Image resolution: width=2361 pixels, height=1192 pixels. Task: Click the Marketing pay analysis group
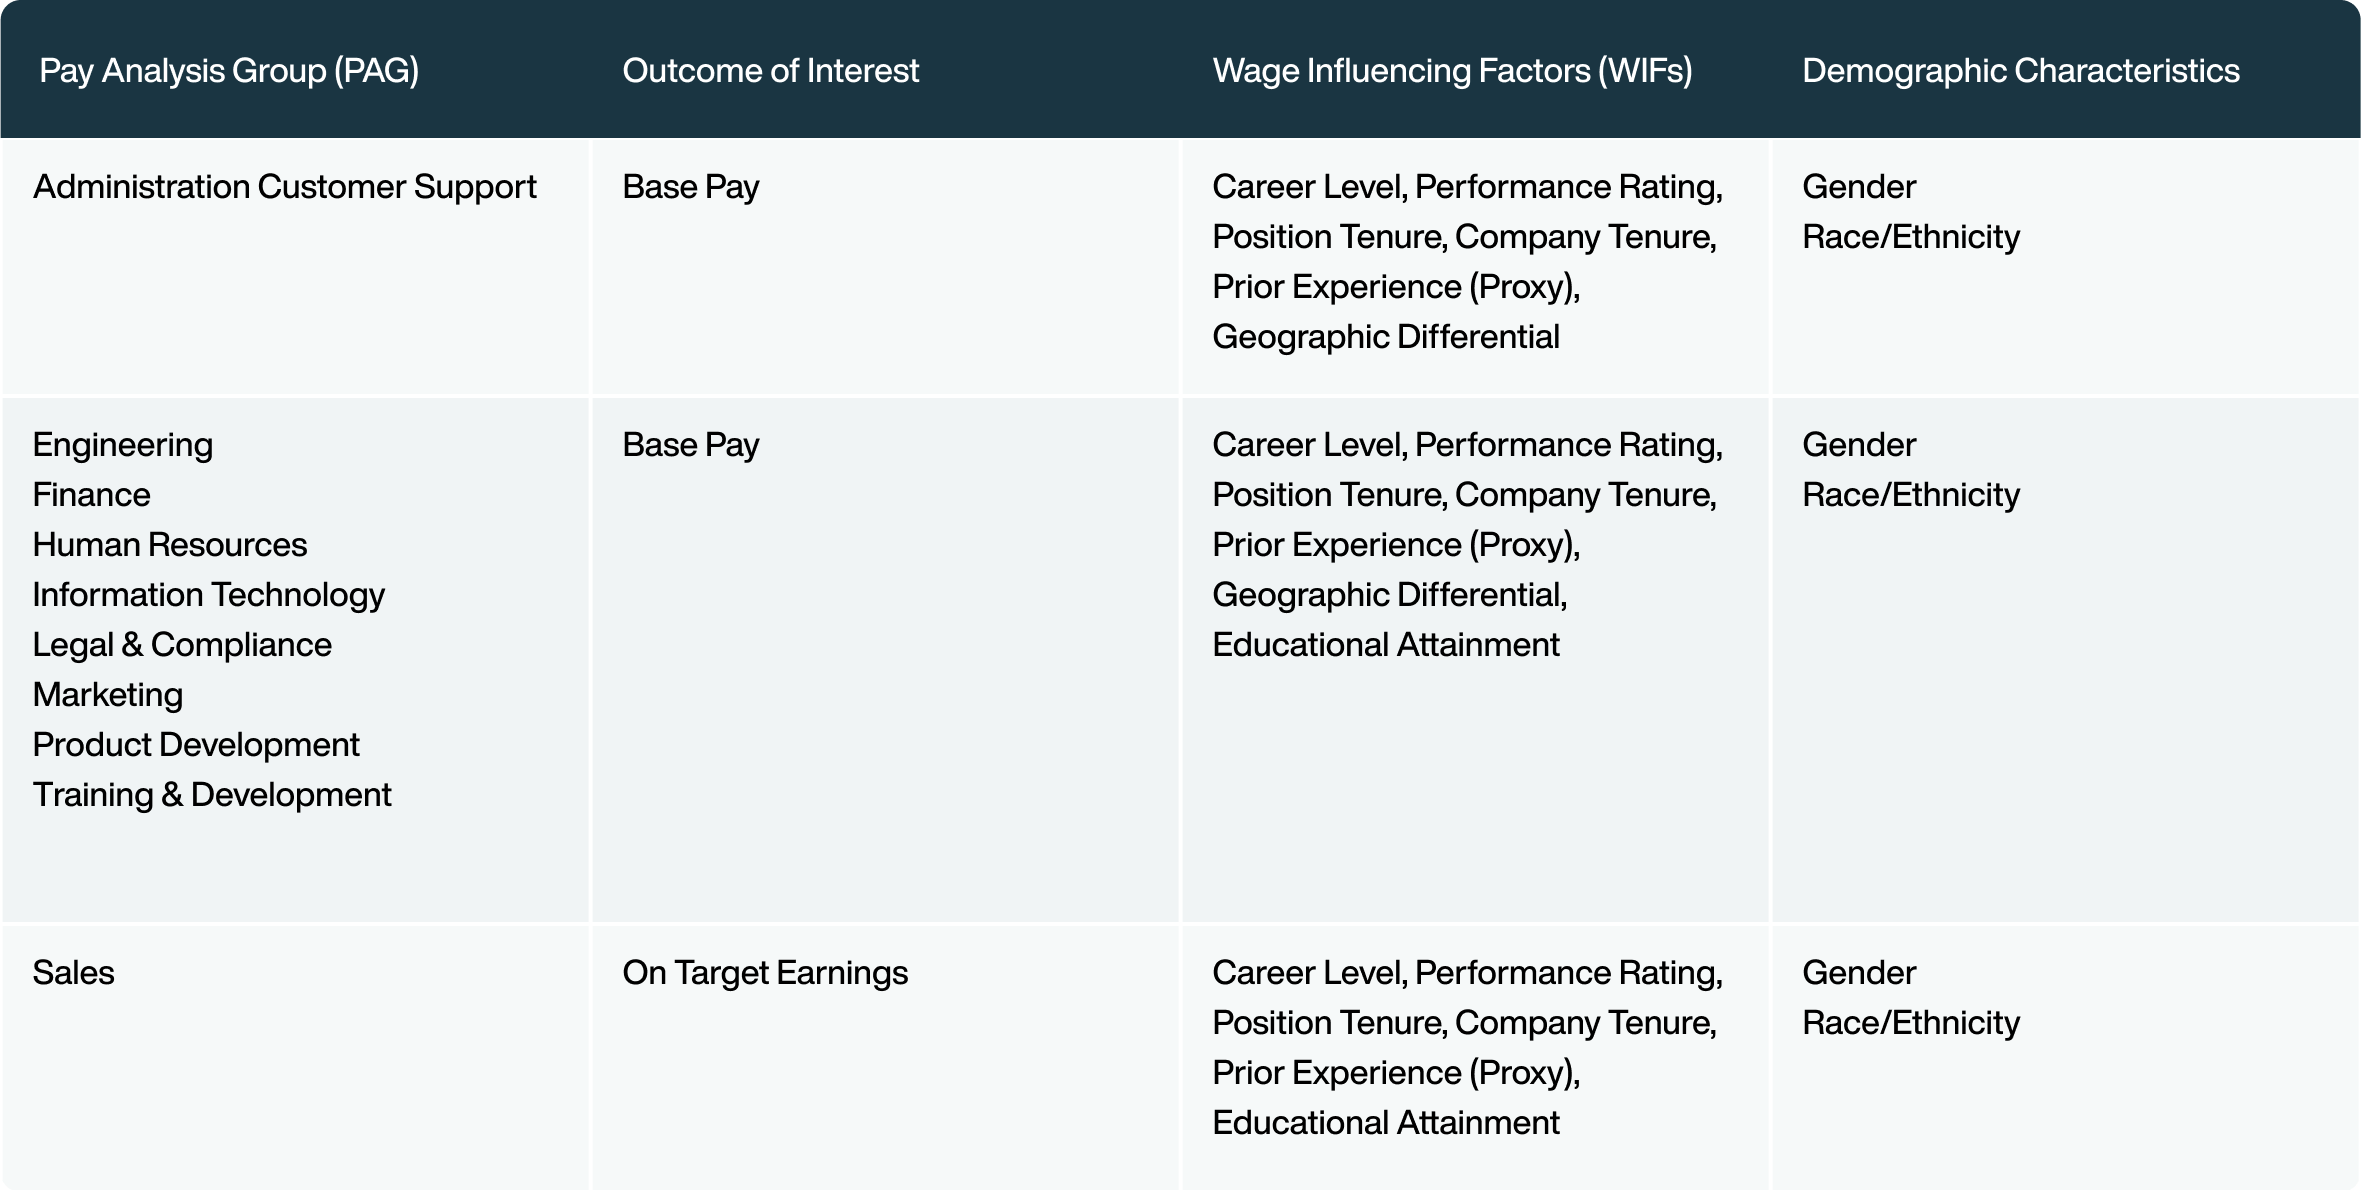pyautogui.click(x=108, y=695)
